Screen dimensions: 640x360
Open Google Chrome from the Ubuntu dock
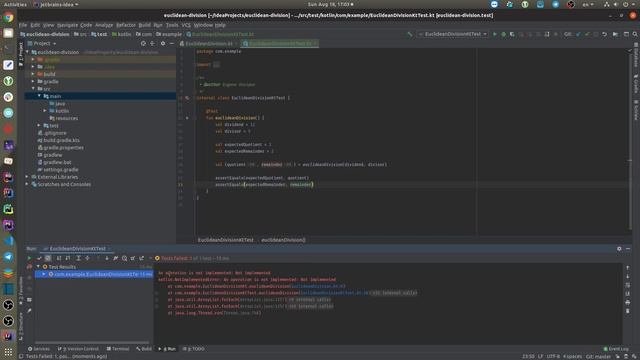tap(8, 18)
